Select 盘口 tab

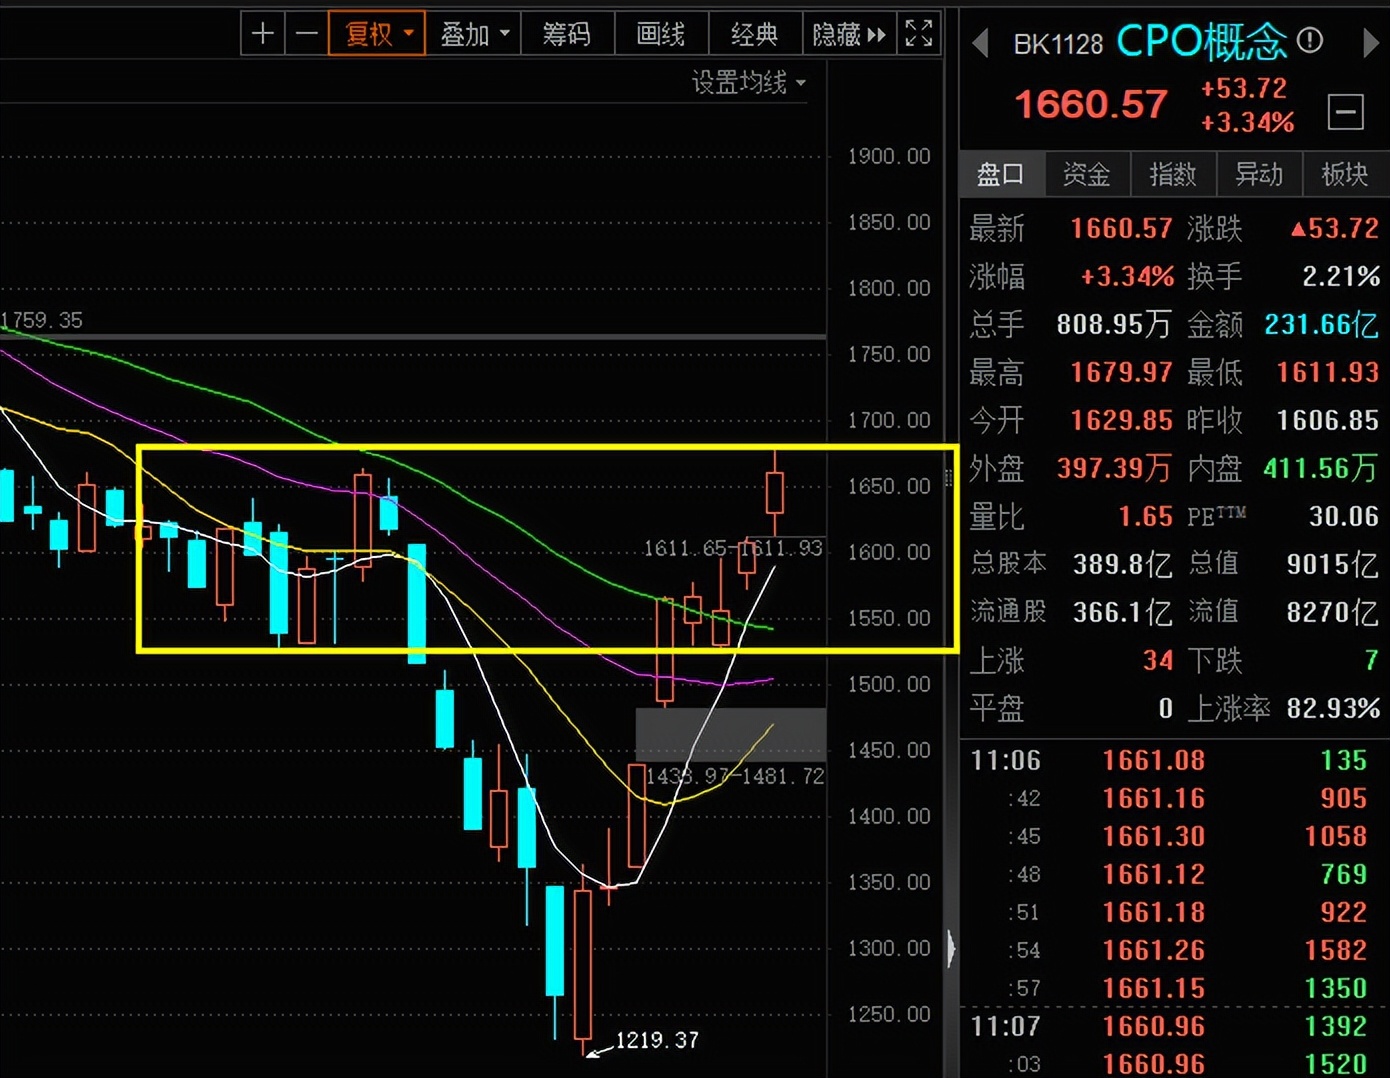coord(1001,174)
